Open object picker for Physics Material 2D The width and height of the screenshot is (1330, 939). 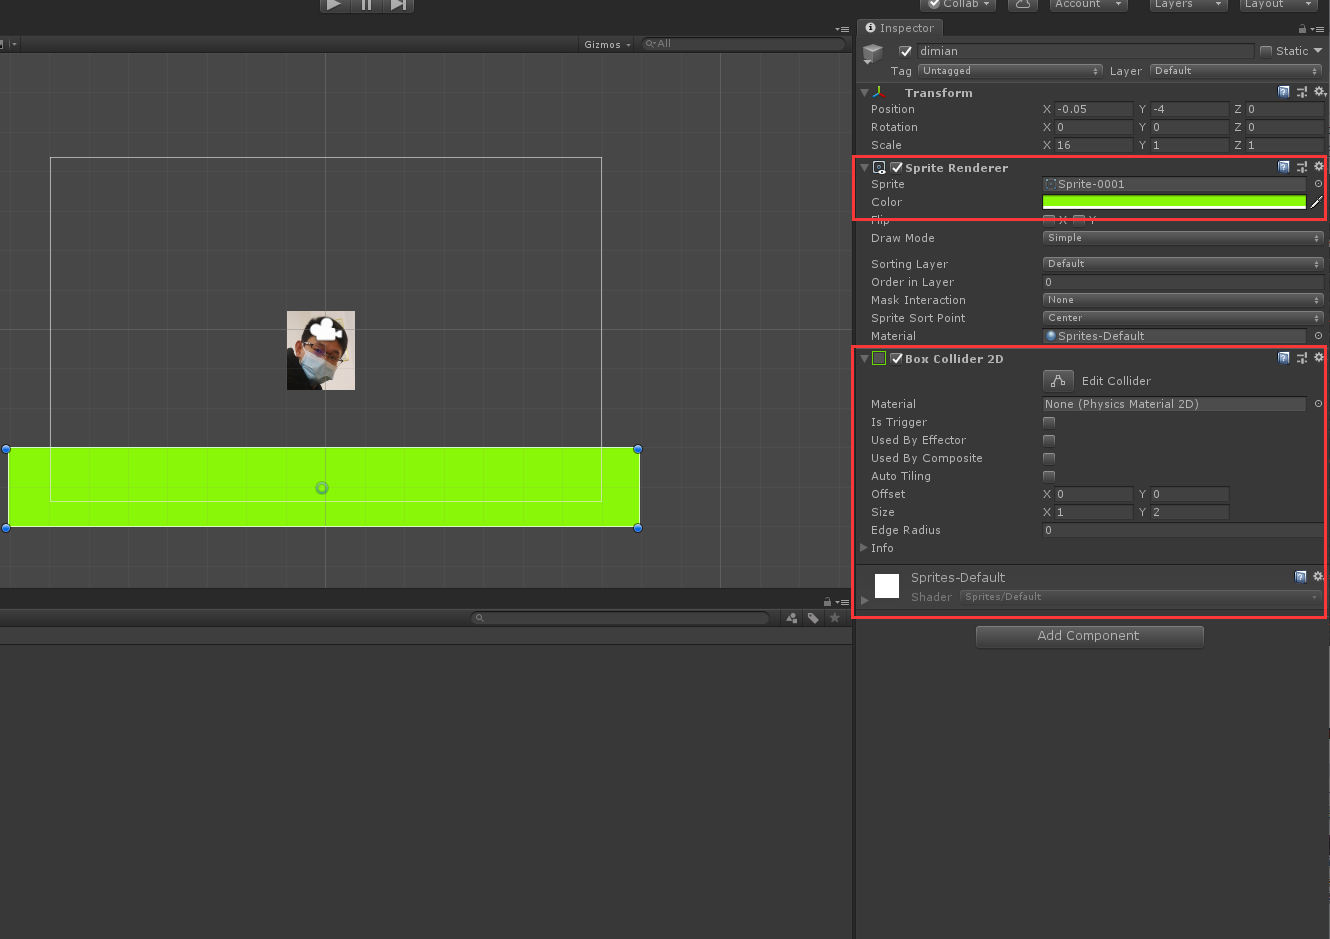1318,404
